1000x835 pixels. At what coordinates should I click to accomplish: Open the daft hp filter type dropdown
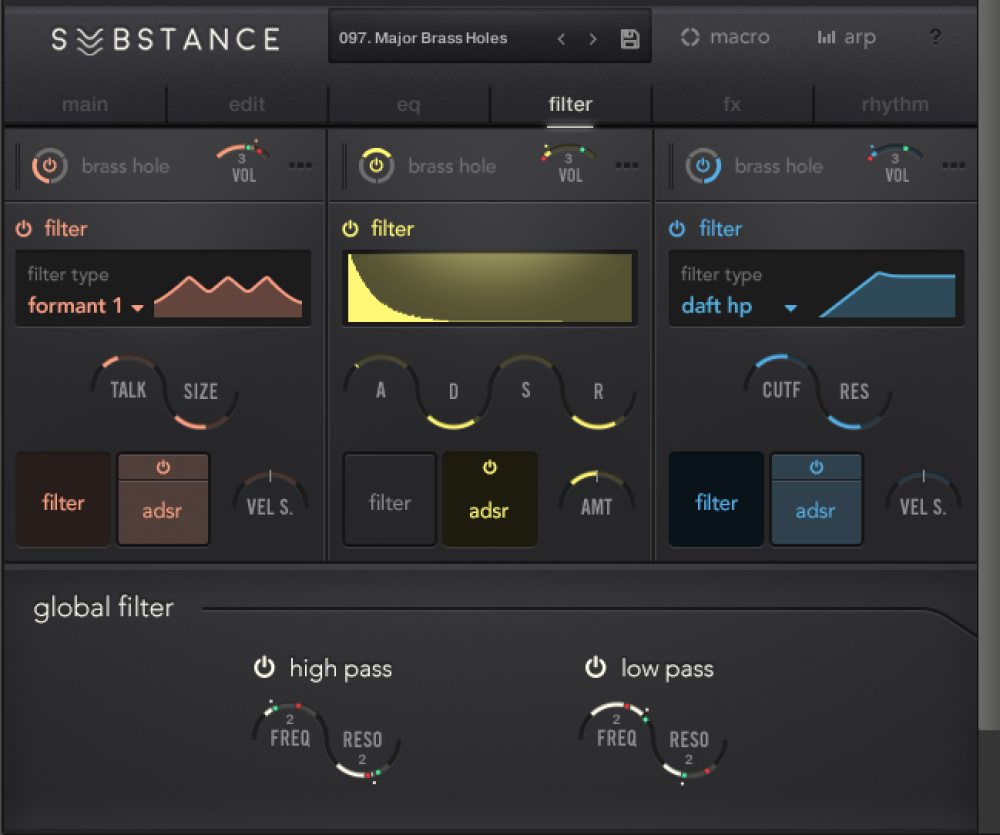pyautogui.click(x=738, y=306)
